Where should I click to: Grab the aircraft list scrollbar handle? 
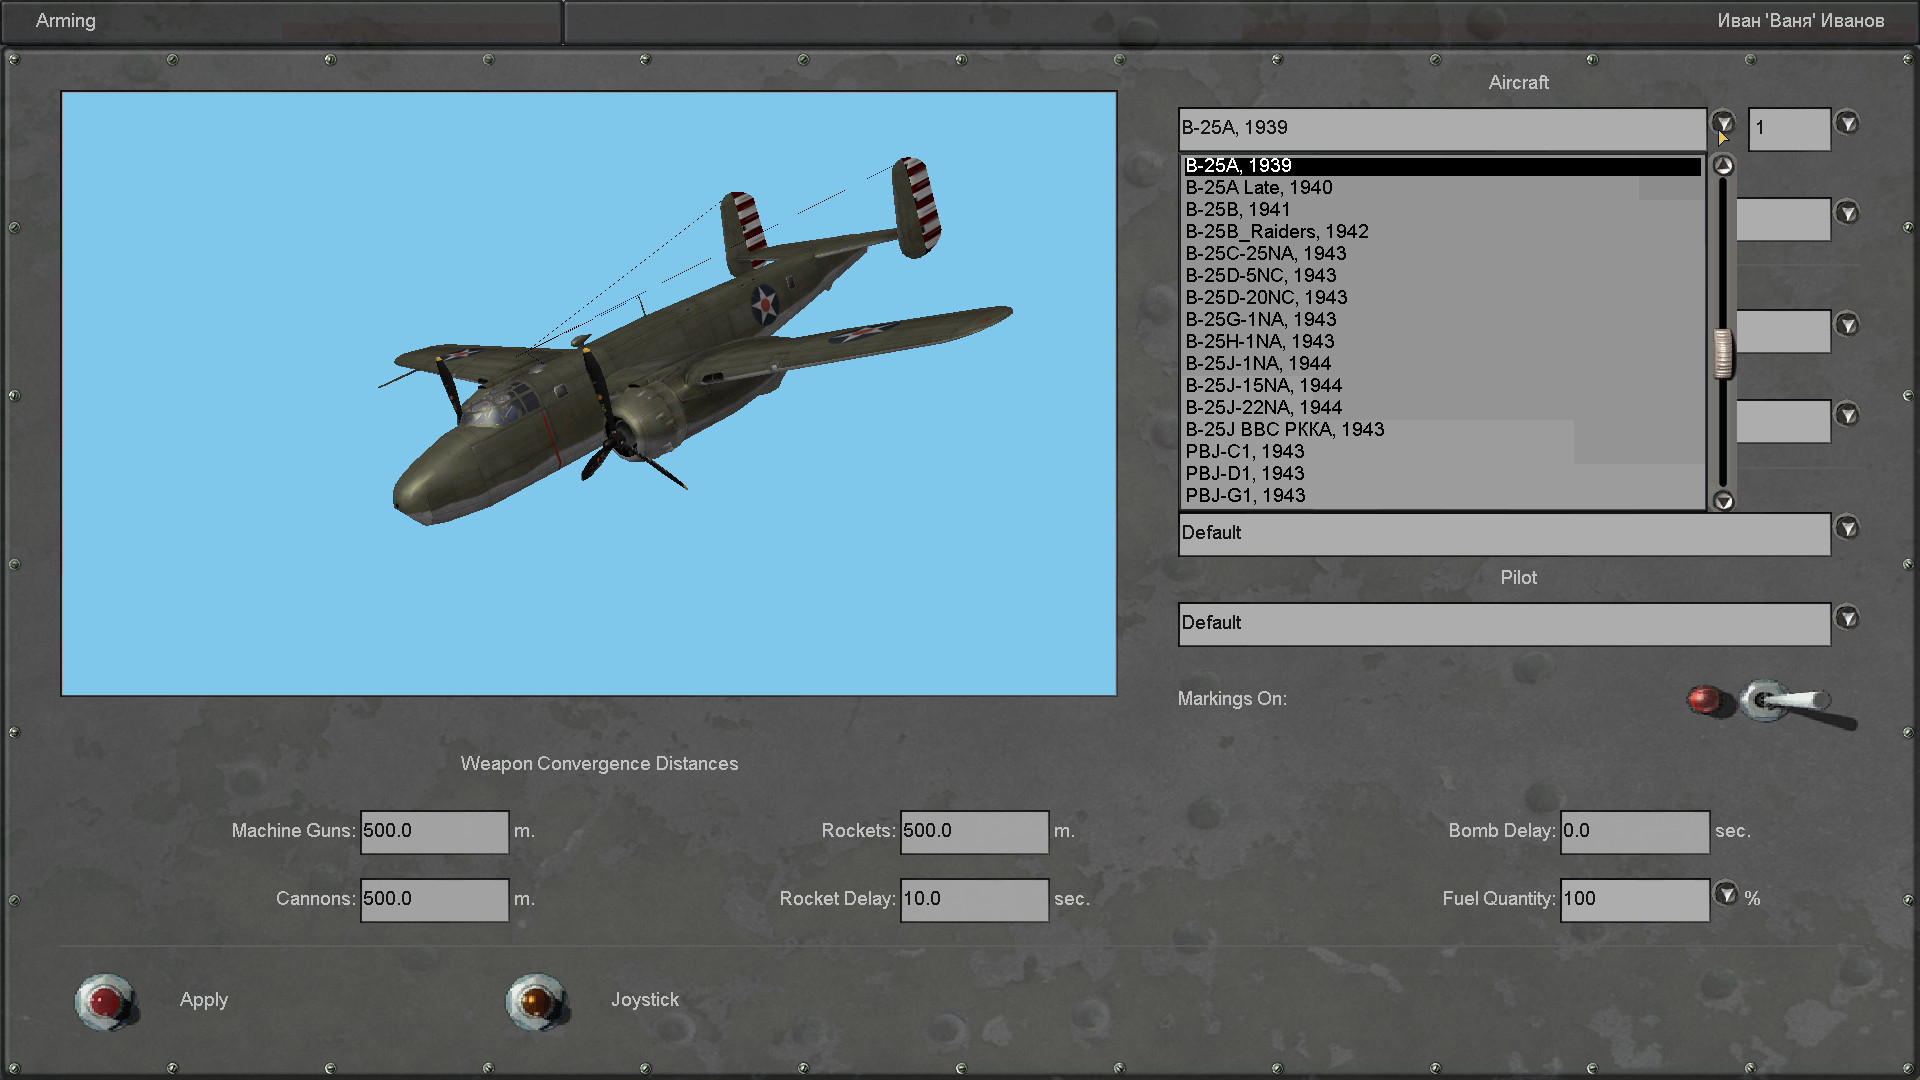click(x=1723, y=354)
